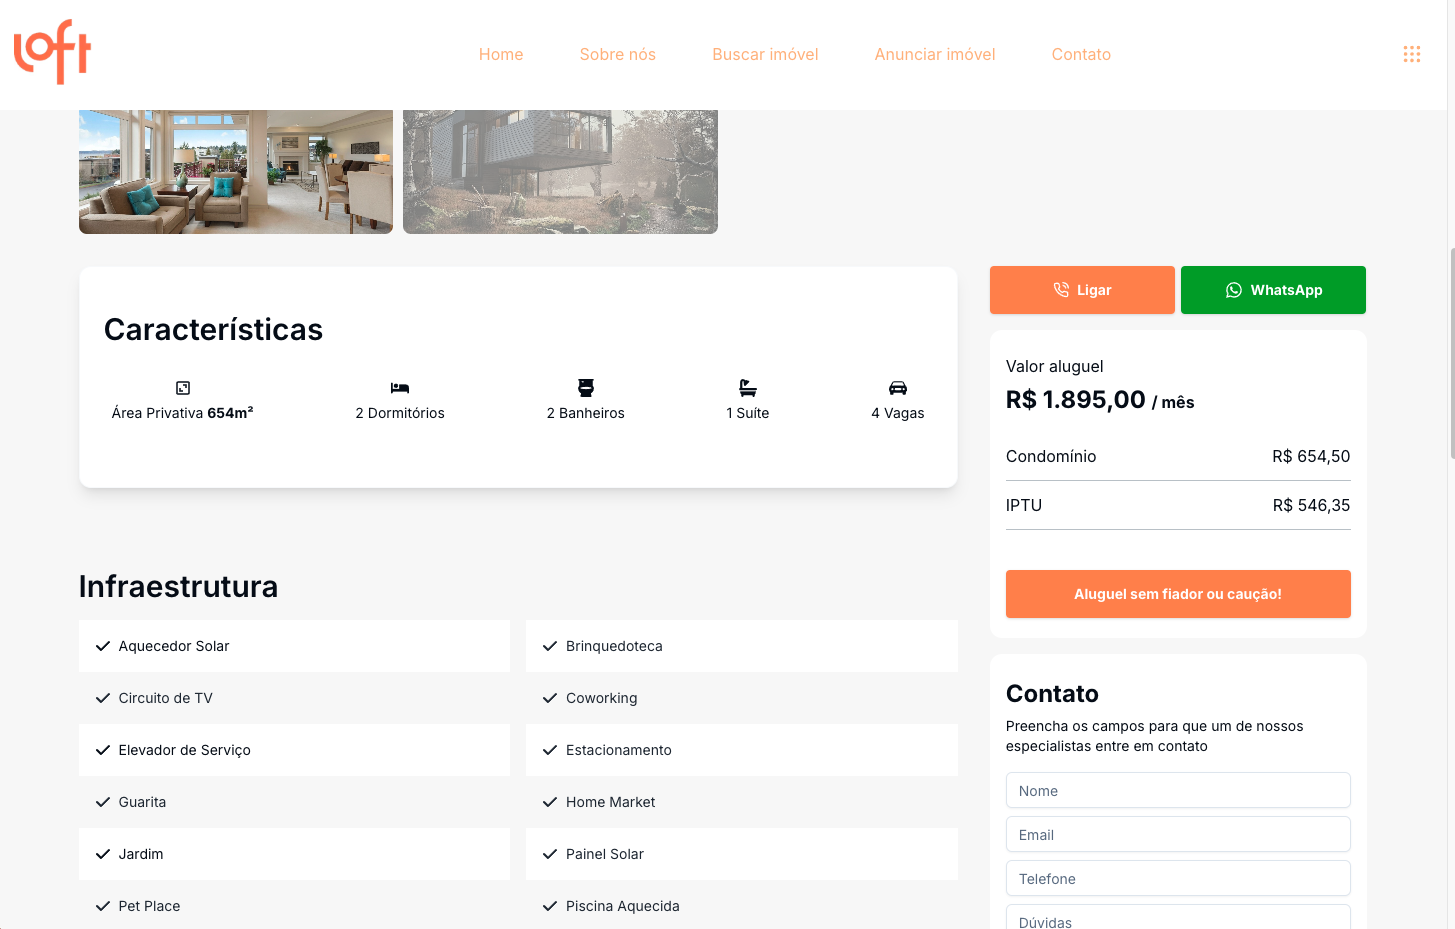Image resolution: width=1455 pixels, height=929 pixels.
Task: Go to the Home menu item
Action: pyautogui.click(x=501, y=54)
